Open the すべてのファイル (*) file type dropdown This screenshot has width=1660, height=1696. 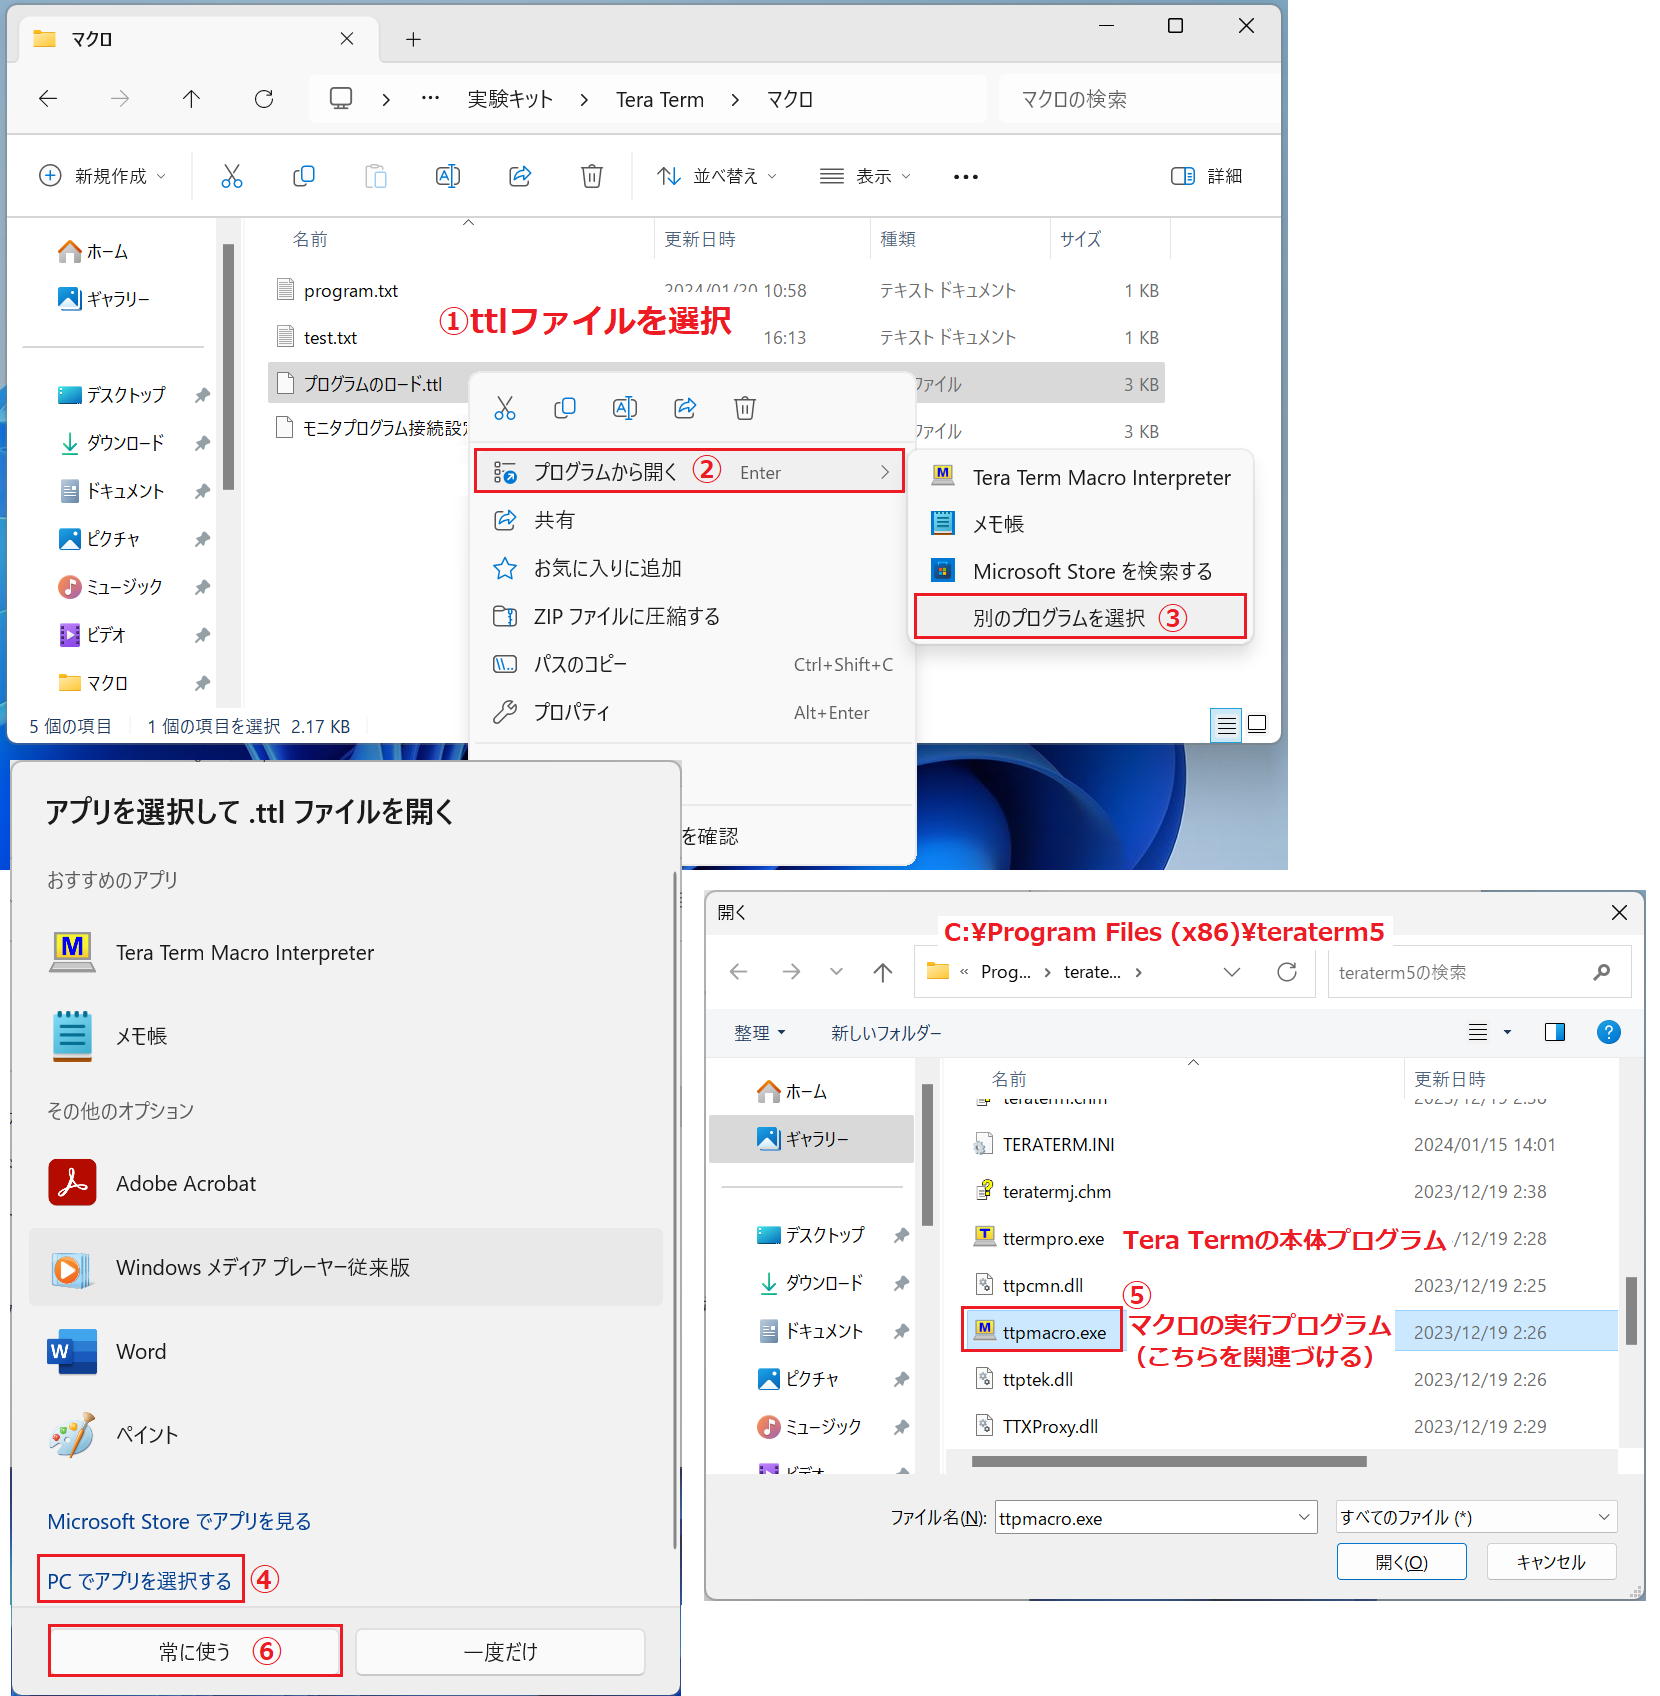coord(1474,1517)
